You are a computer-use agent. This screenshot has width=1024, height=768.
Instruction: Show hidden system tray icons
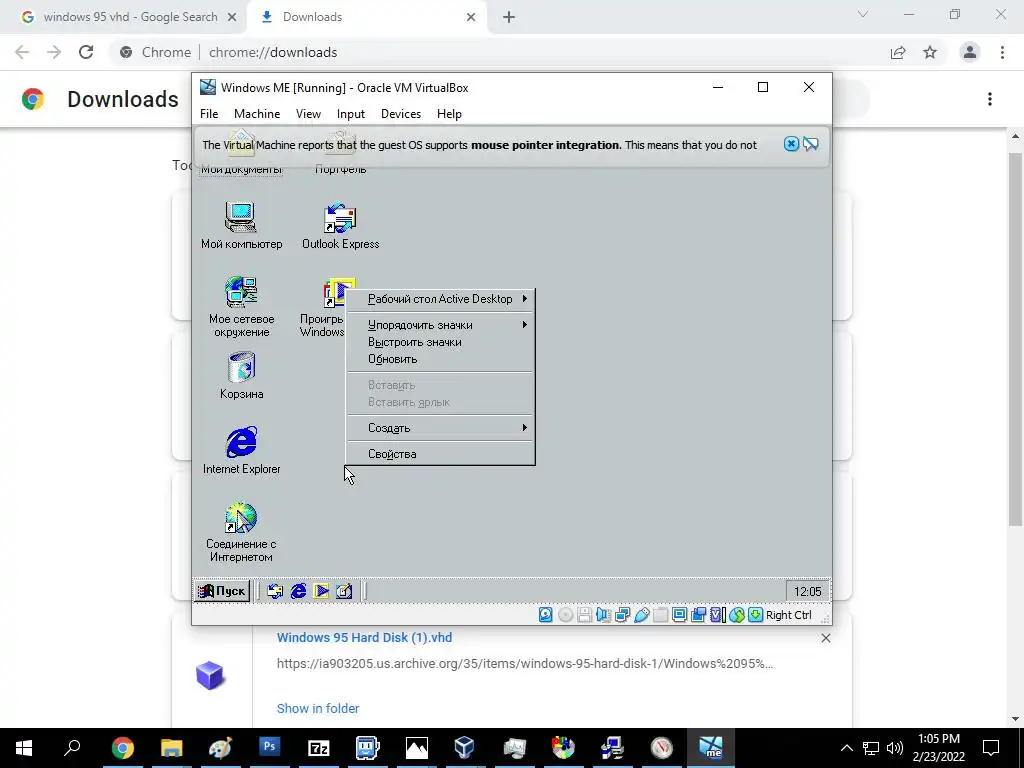[846, 748]
